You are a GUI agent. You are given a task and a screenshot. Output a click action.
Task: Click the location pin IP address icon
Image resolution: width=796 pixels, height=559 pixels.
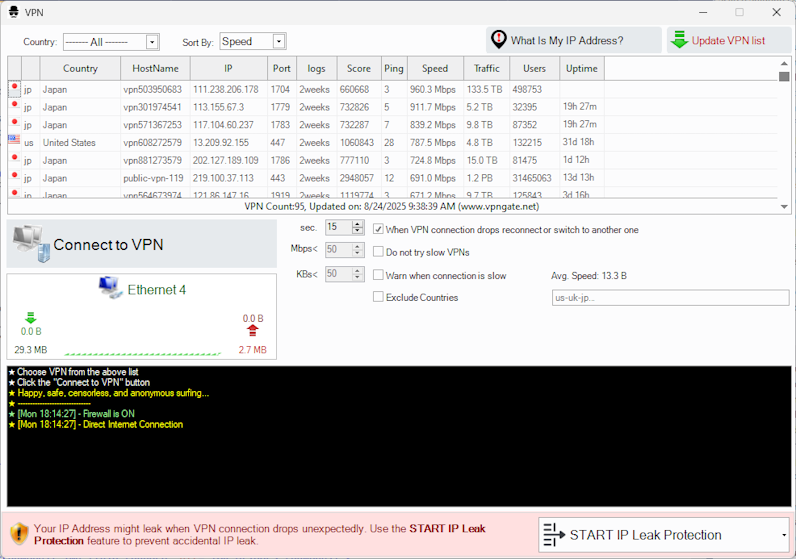click(497, 40)
